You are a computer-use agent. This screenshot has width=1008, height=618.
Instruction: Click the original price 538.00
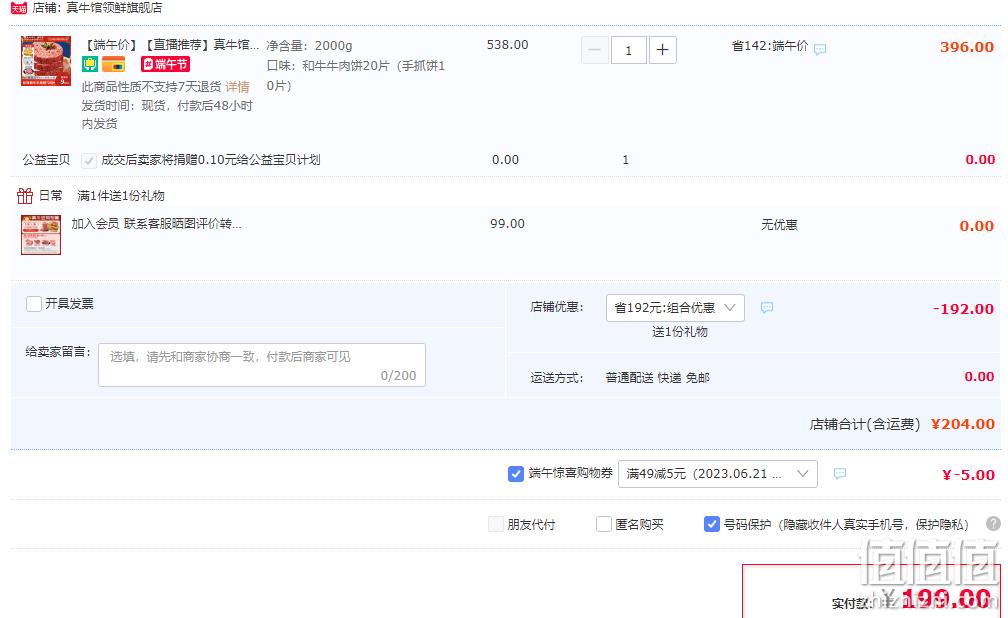(x=507, y=45)
